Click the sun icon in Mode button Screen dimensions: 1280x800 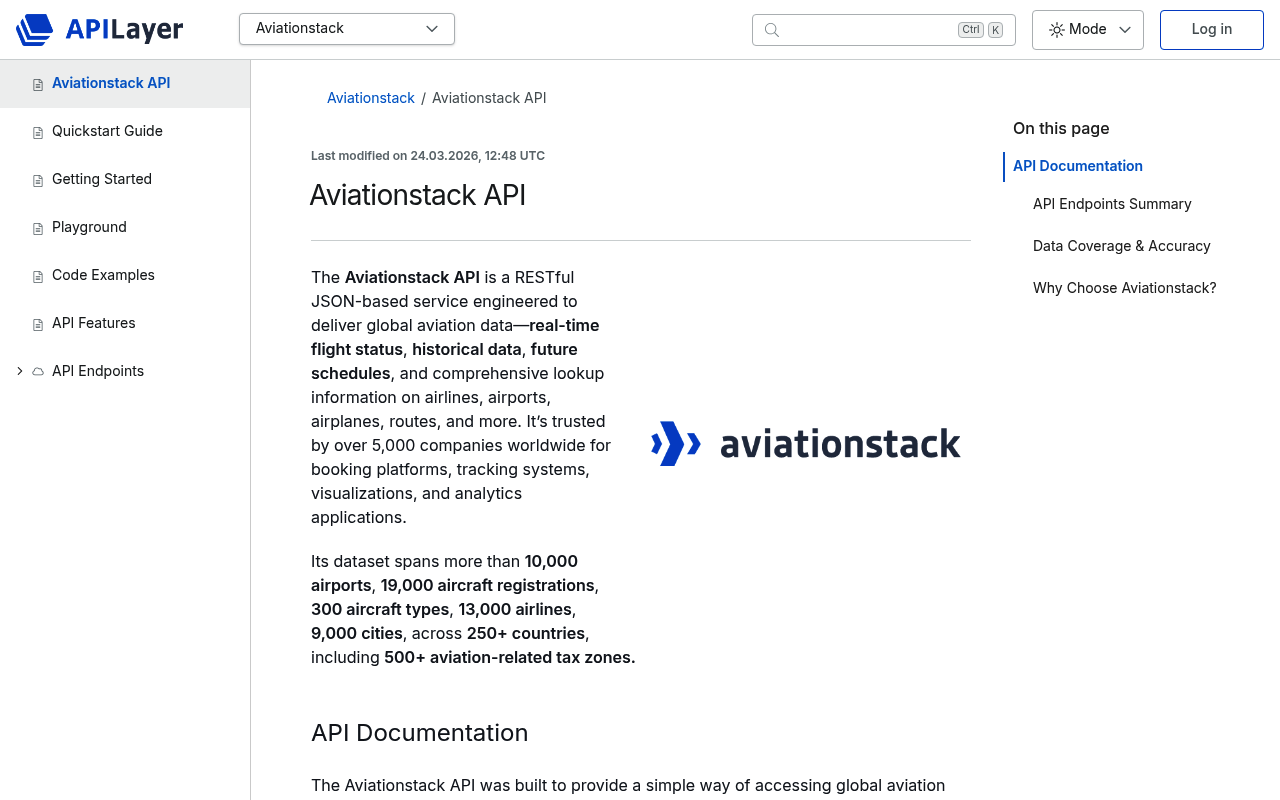[x=1057, y=30]
